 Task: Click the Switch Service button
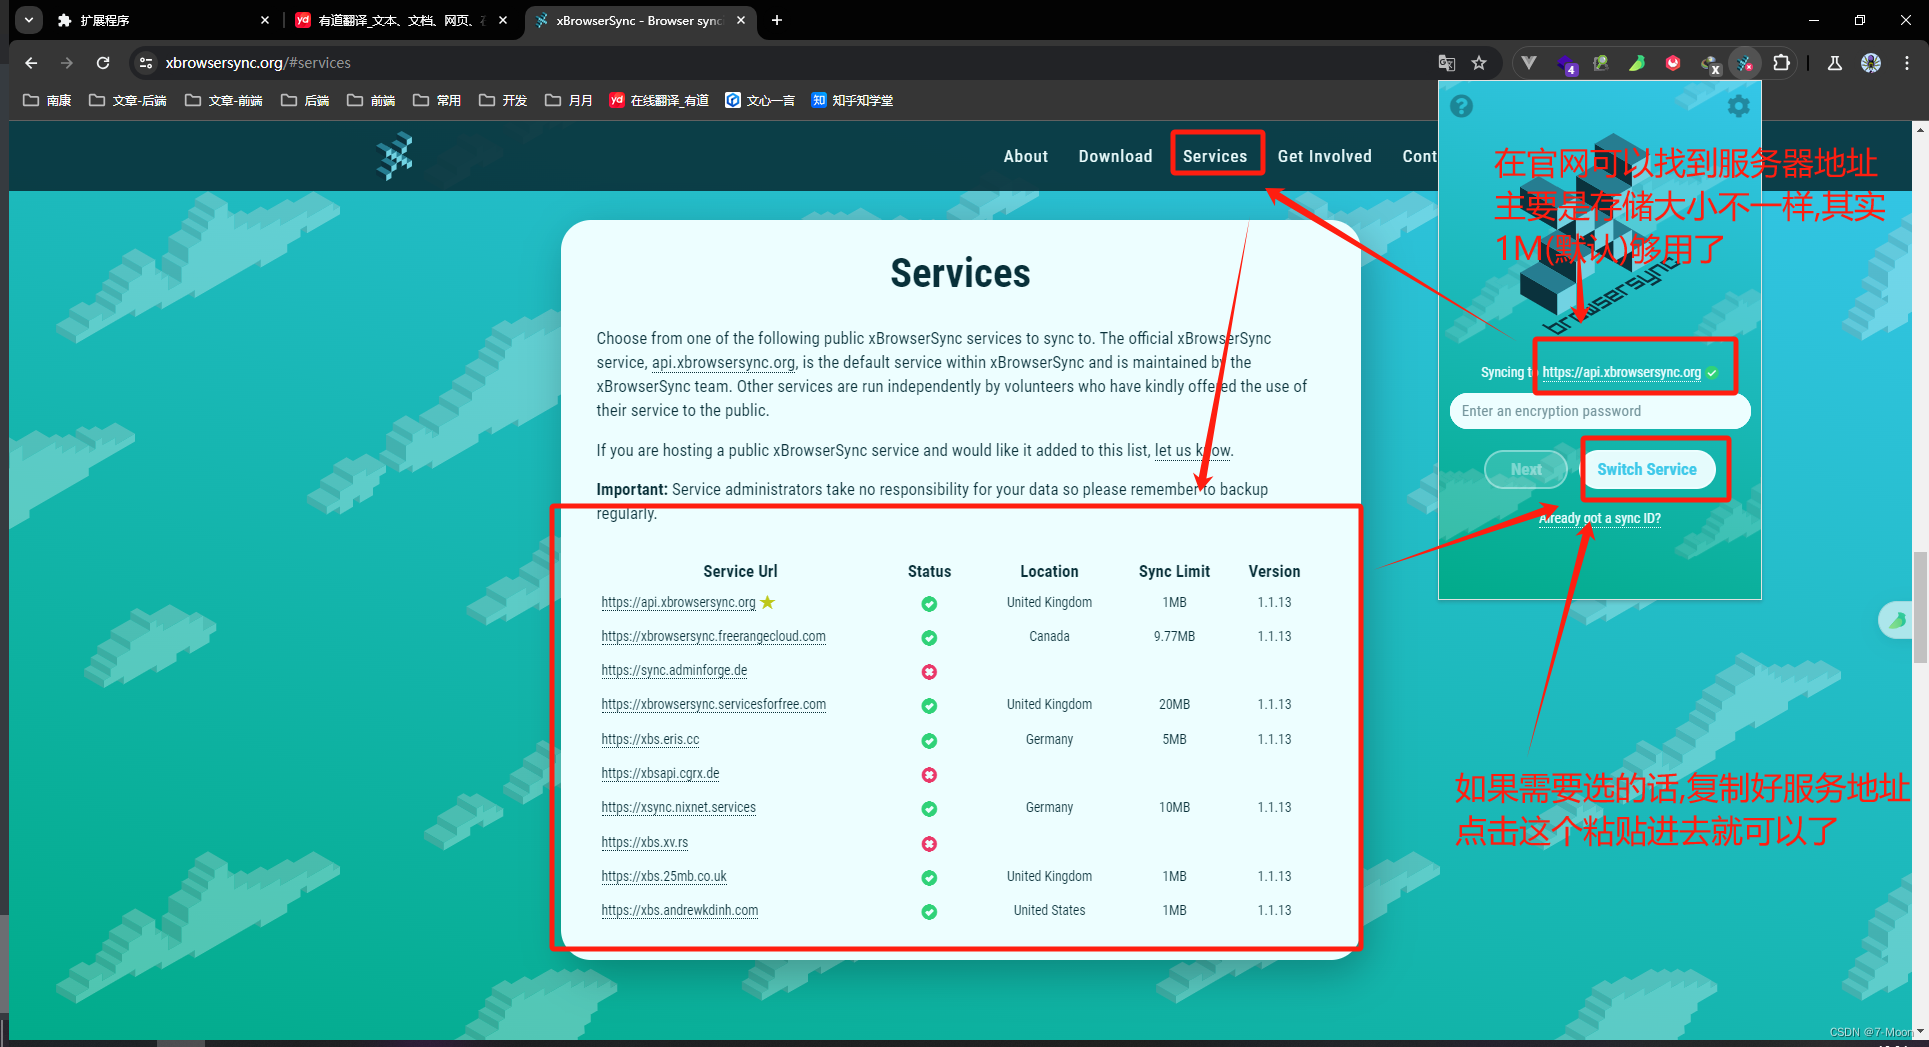click(x=1647, y=469)
